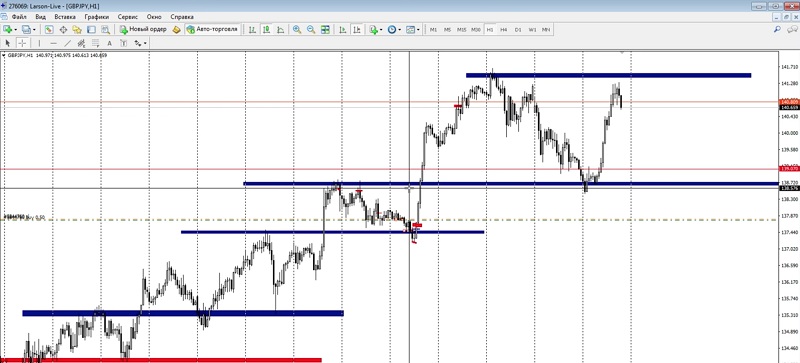Image resolution: width=800 pixels, height=363 pixels.
Task: Switch chart to bar chart type
Action: [x=252, y=30]
